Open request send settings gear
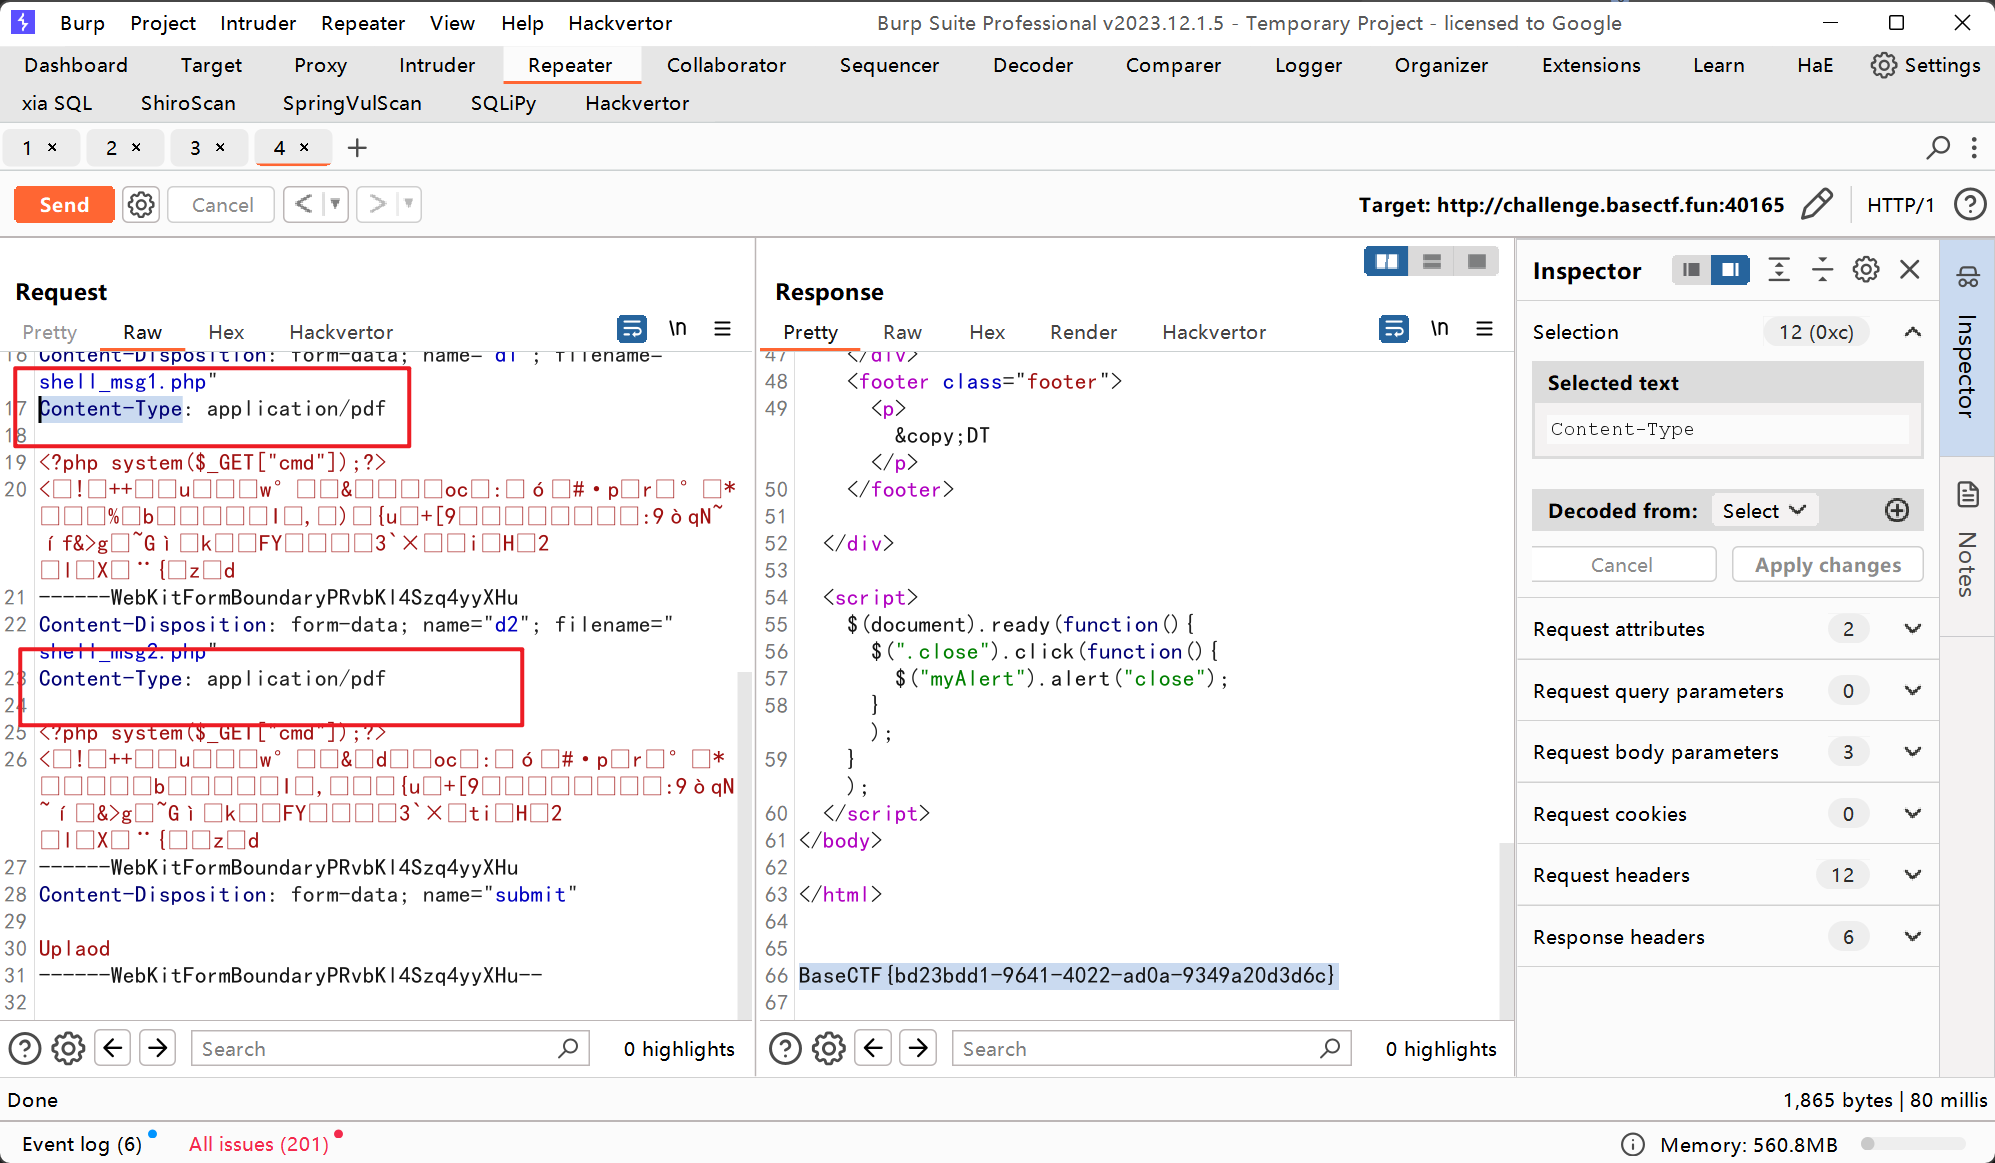Screen dimensions: 1995x1163 click(141, 205)
